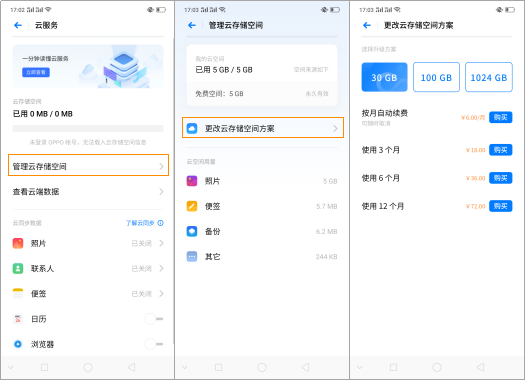Tap home circle in 云服务 navigation bar
This screenshot has width=526, height=381.
click(88, 368)
